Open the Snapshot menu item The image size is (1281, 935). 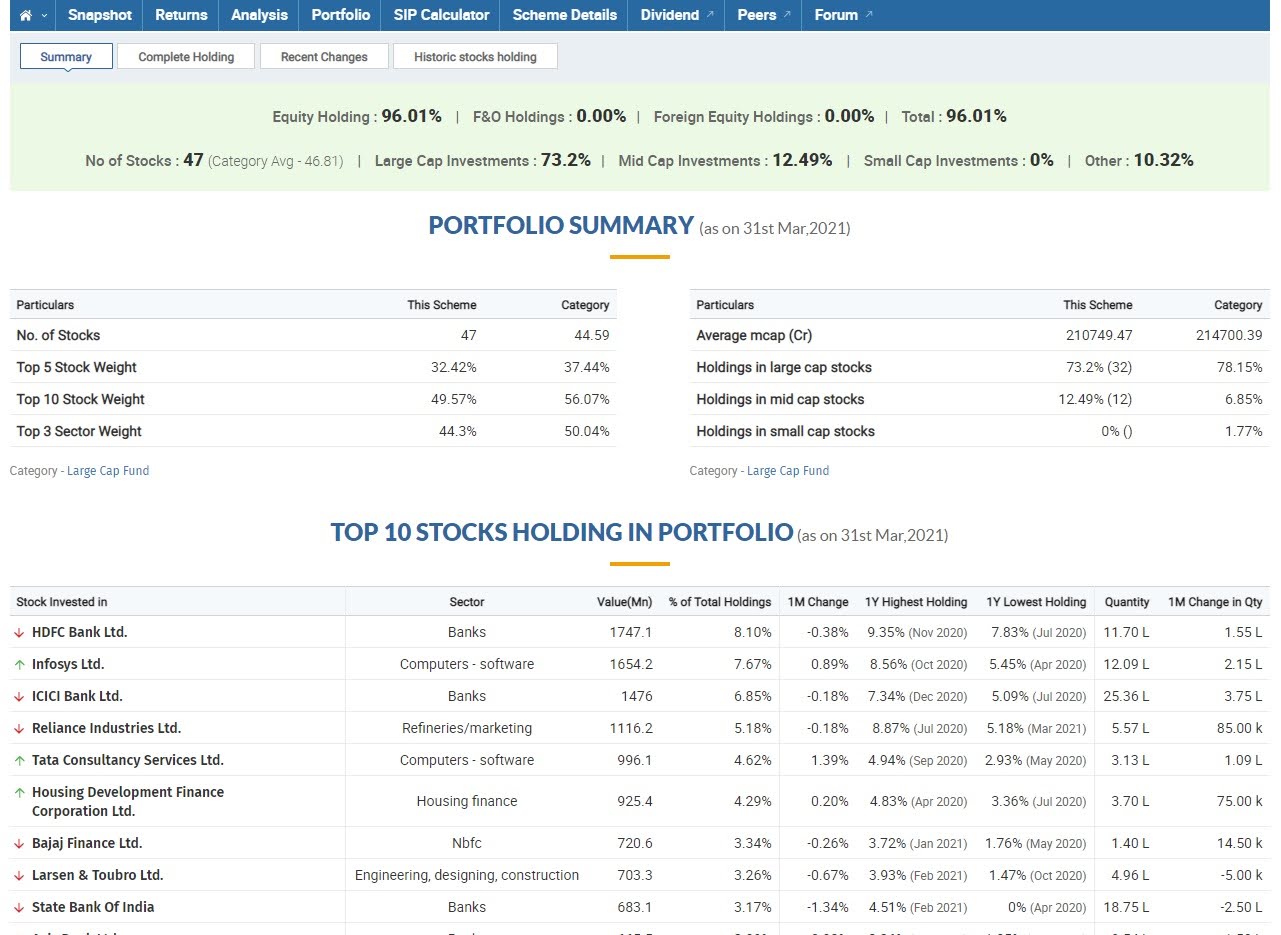tap(99, 15)
